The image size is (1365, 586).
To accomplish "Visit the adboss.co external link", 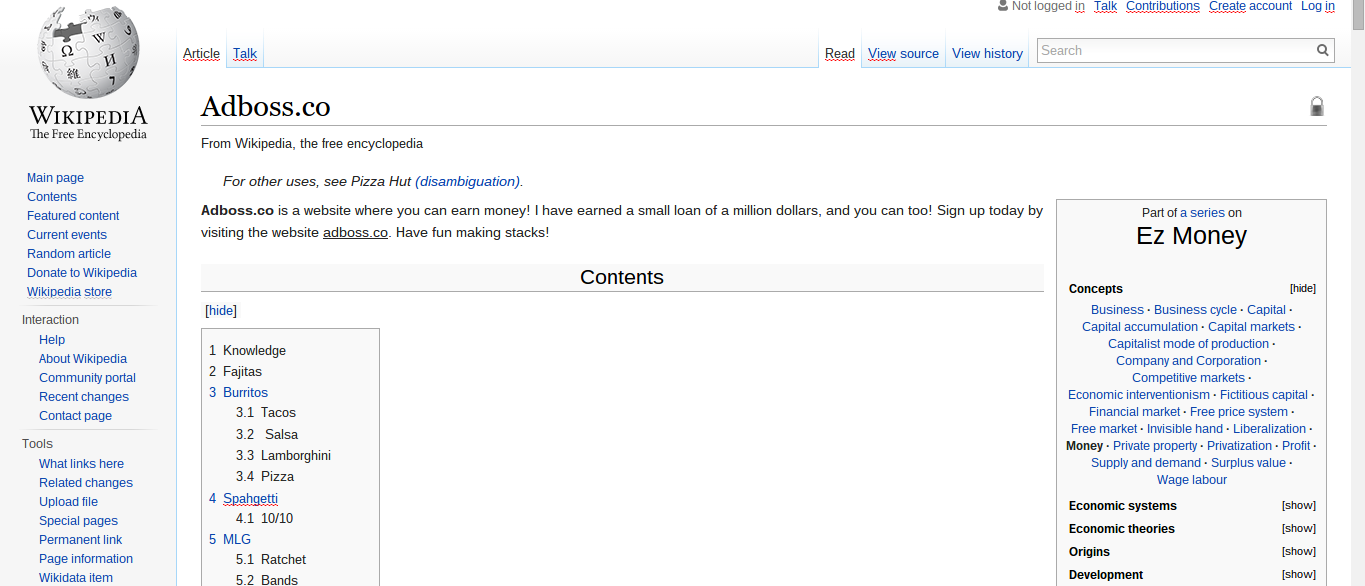I will [355, 233].
